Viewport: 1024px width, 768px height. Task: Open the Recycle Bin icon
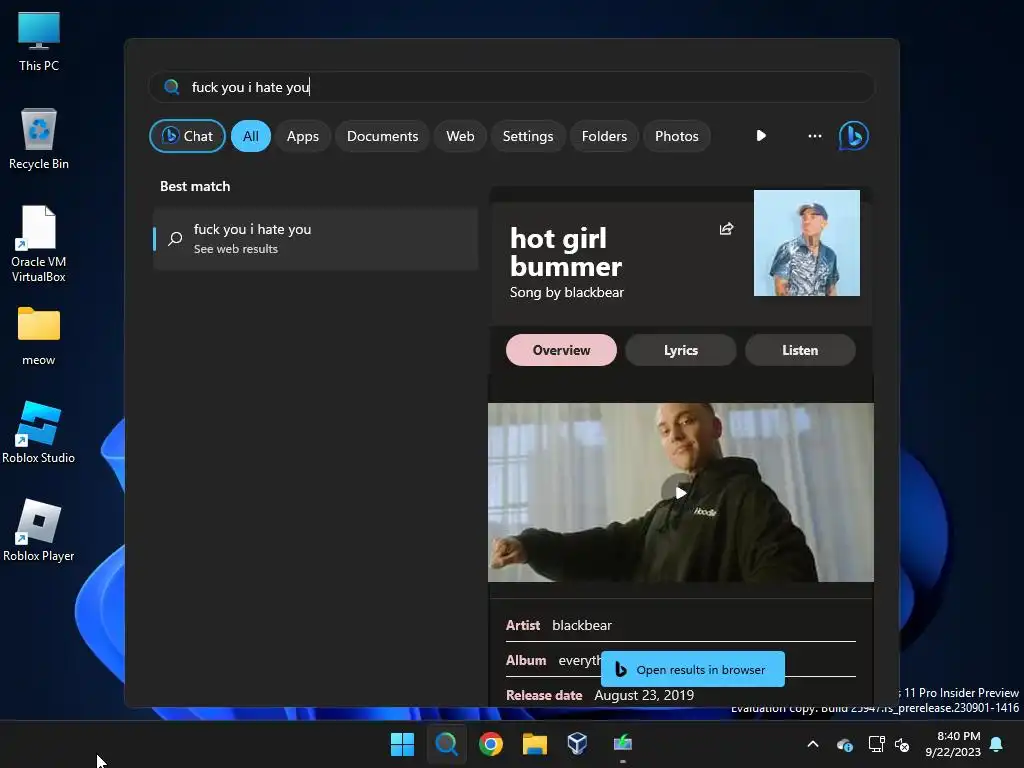tap(39, 139)
